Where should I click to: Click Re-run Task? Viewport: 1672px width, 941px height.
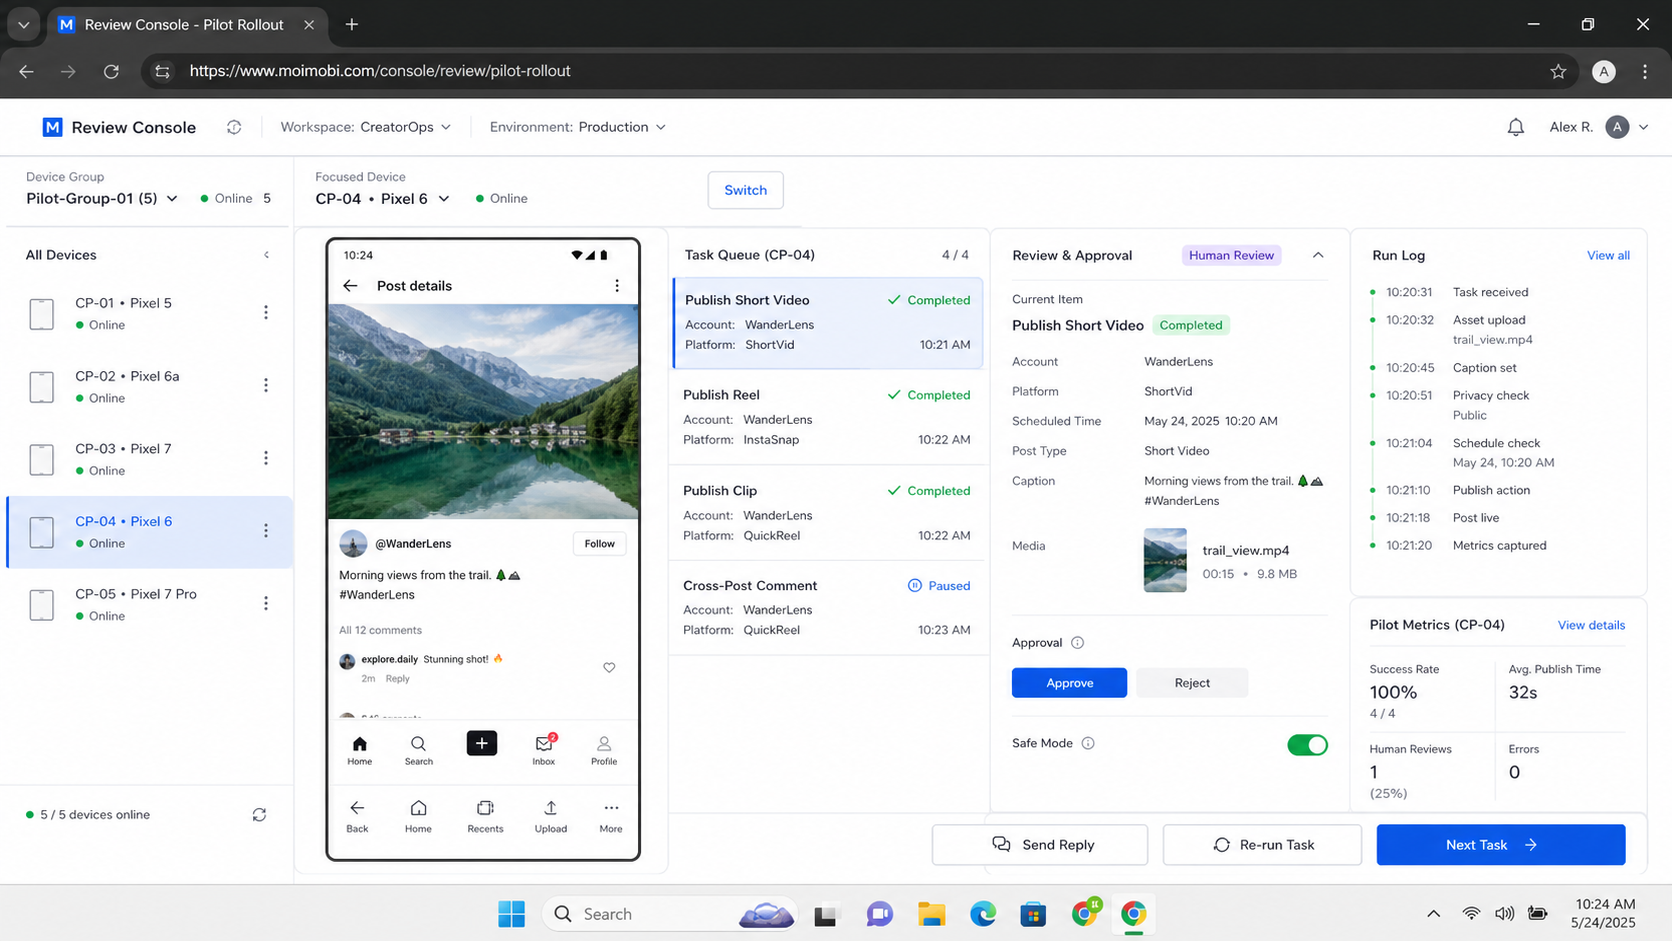click(1262, 845)
